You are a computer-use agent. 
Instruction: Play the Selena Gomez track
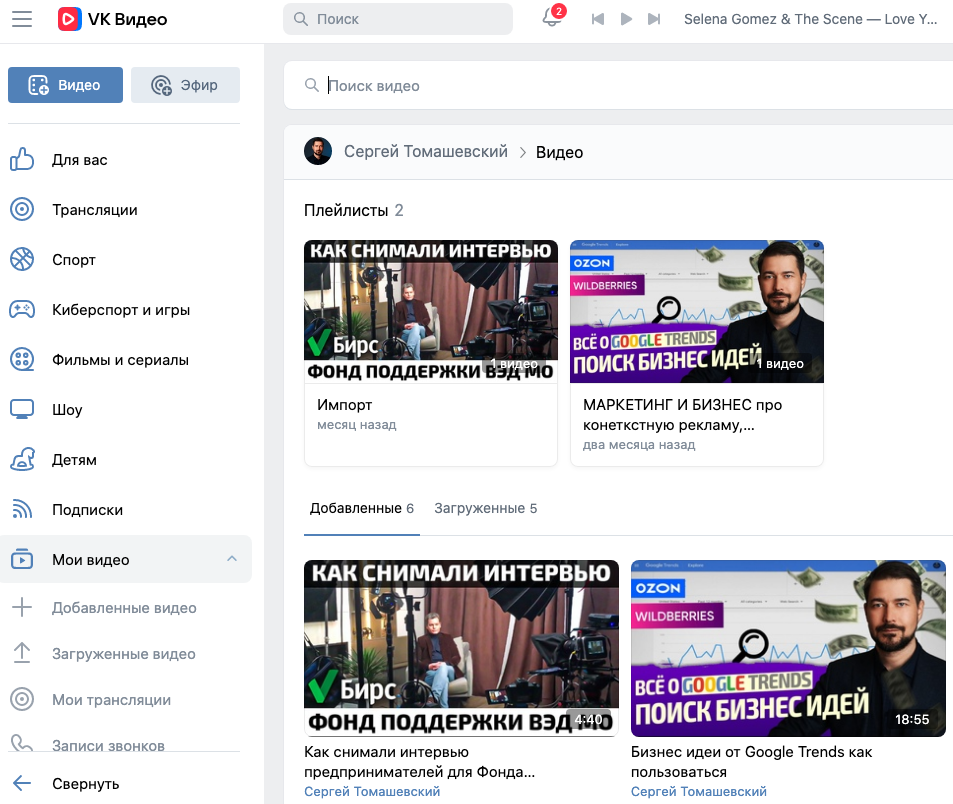click(x=626, y=19)
